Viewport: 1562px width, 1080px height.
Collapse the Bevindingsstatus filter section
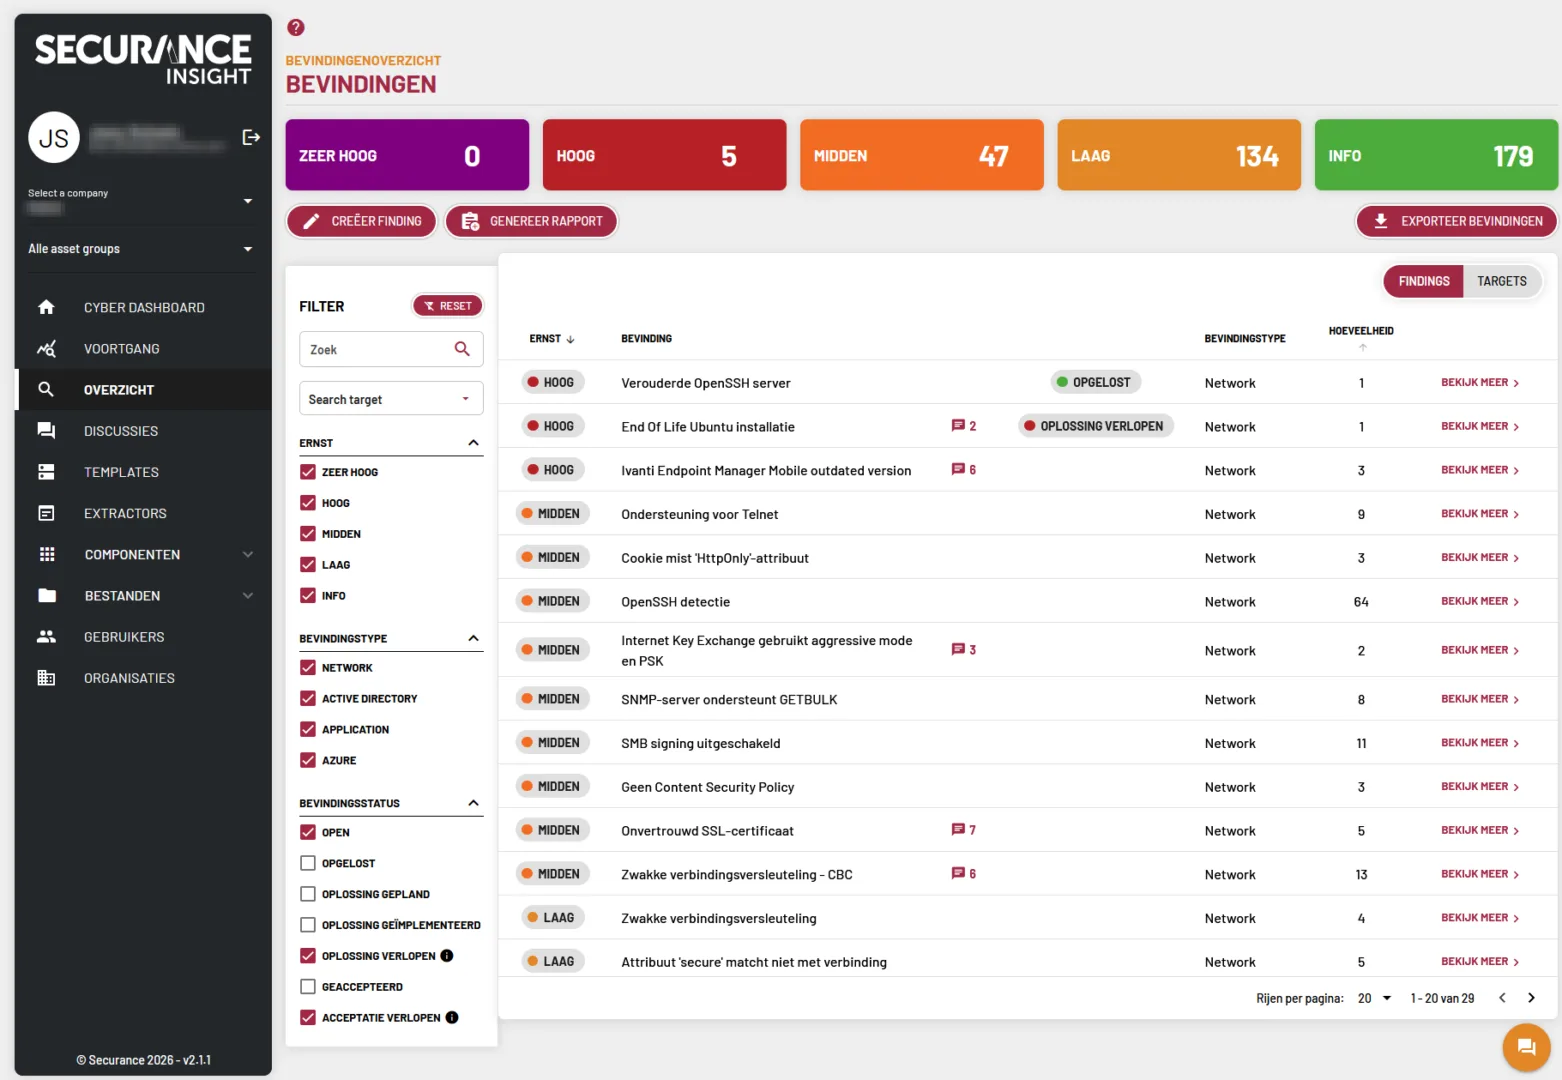[473, 803]
